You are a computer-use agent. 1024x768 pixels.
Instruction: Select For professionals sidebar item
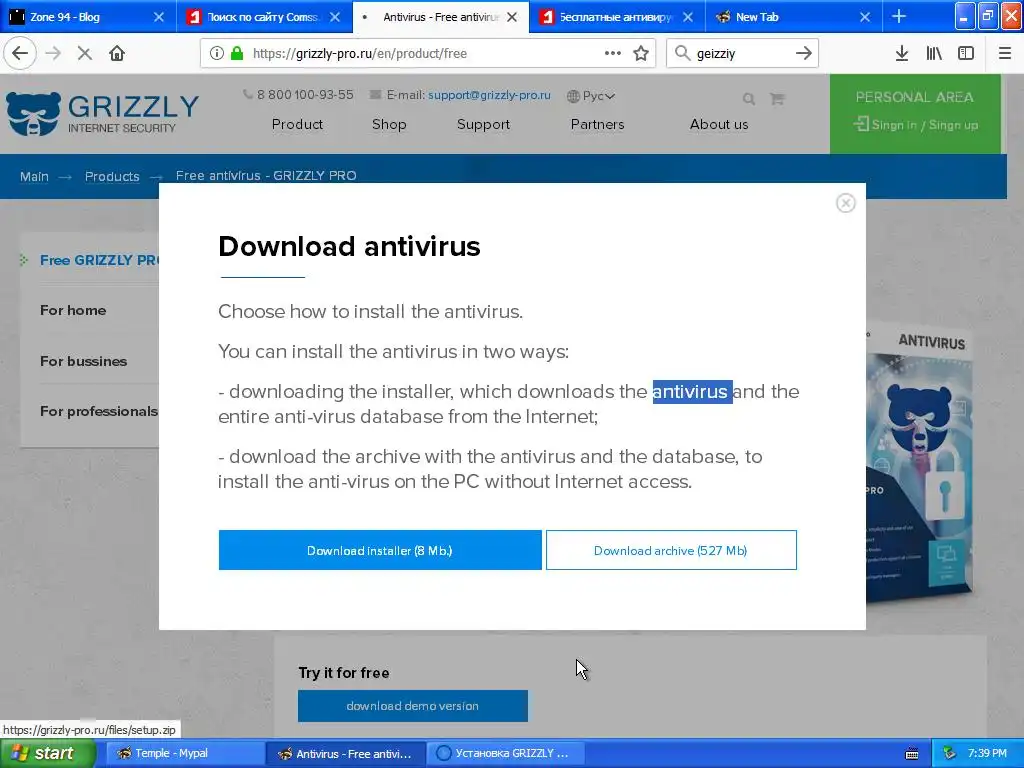coord(98,411)
